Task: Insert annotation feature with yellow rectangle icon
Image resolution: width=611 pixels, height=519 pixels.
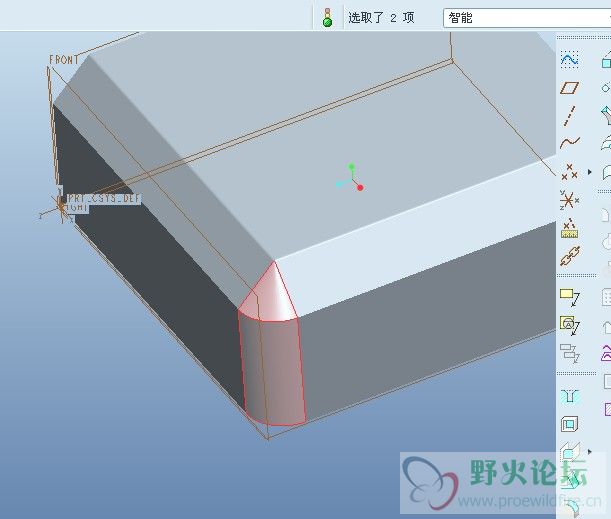Action: click(570, 298)
